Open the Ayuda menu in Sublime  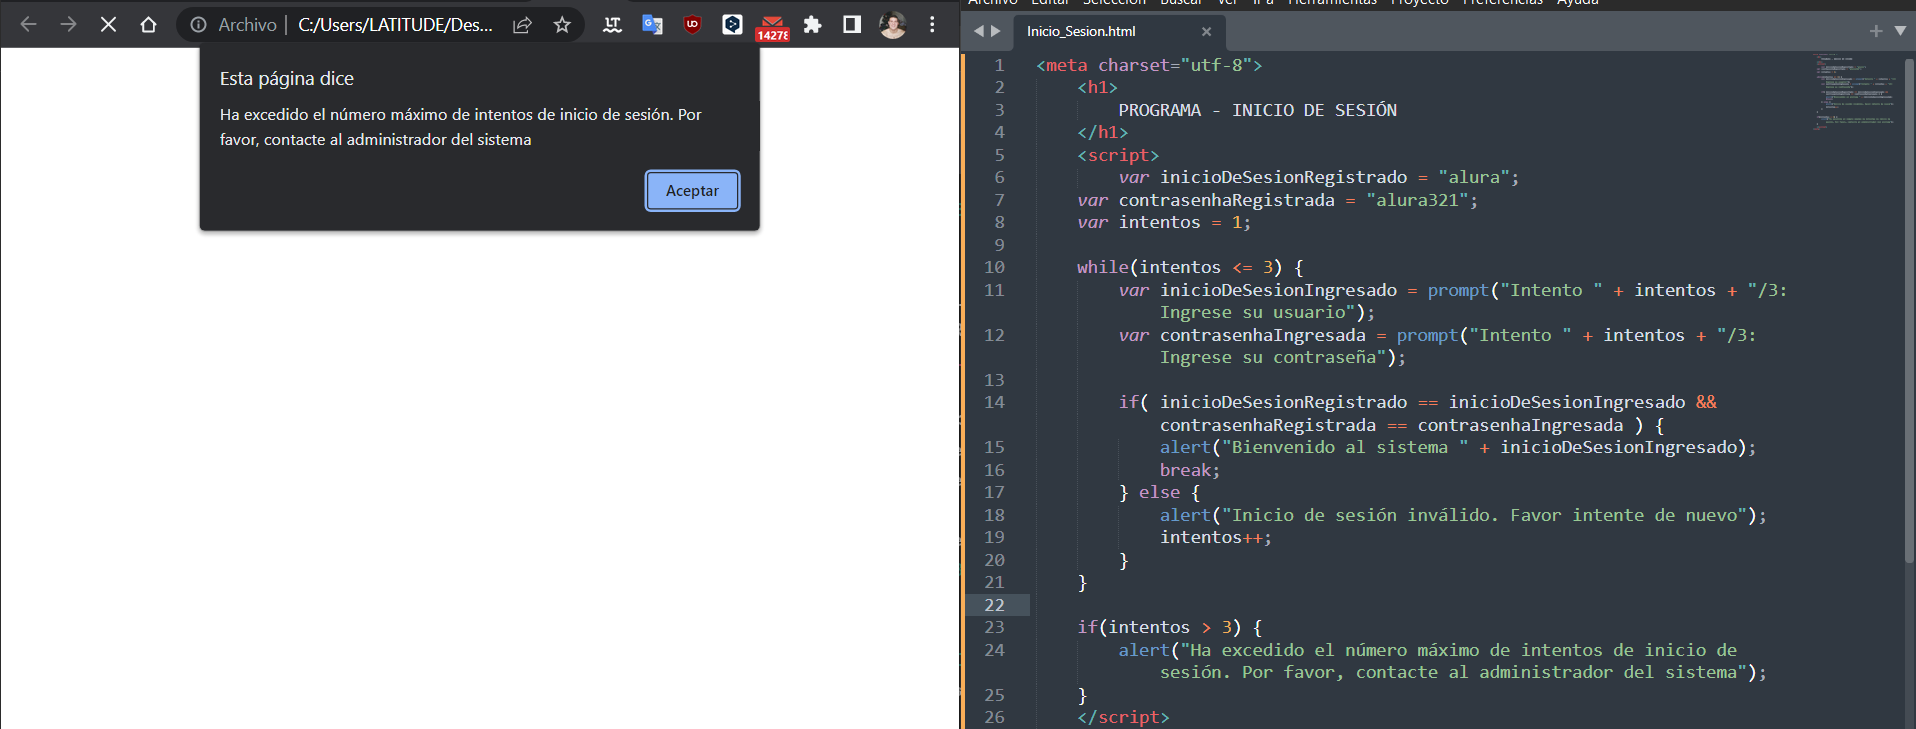coord(1578,3)
